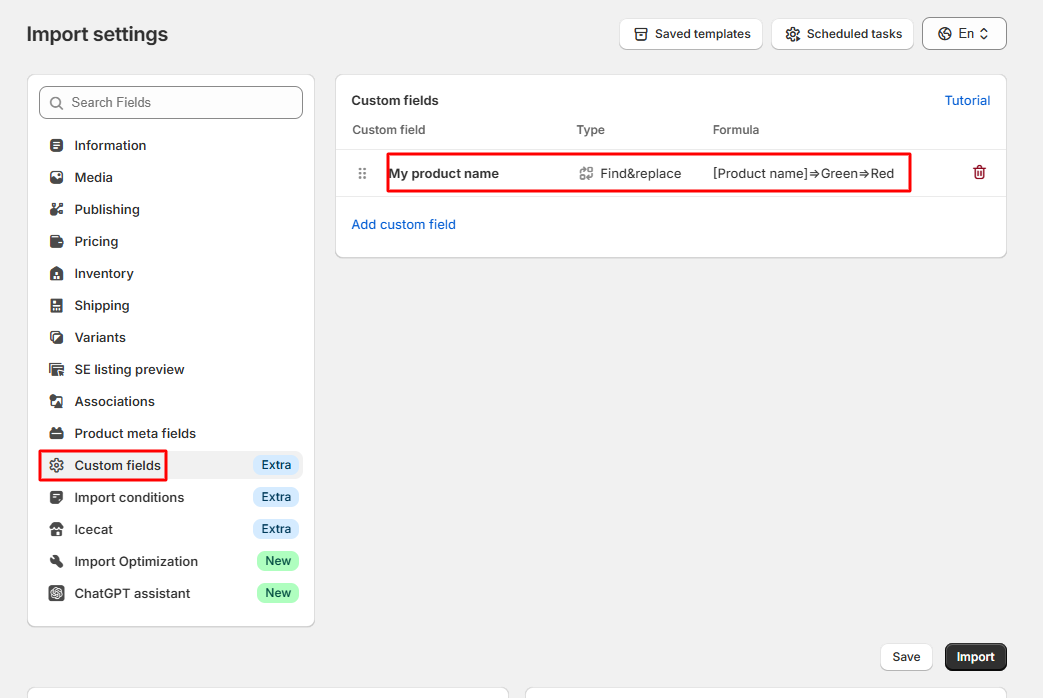Image resolution: width=1043 pixels, height=698 pixels.
Task: Select the Custom fields menu item
Action: click(171, 465)
